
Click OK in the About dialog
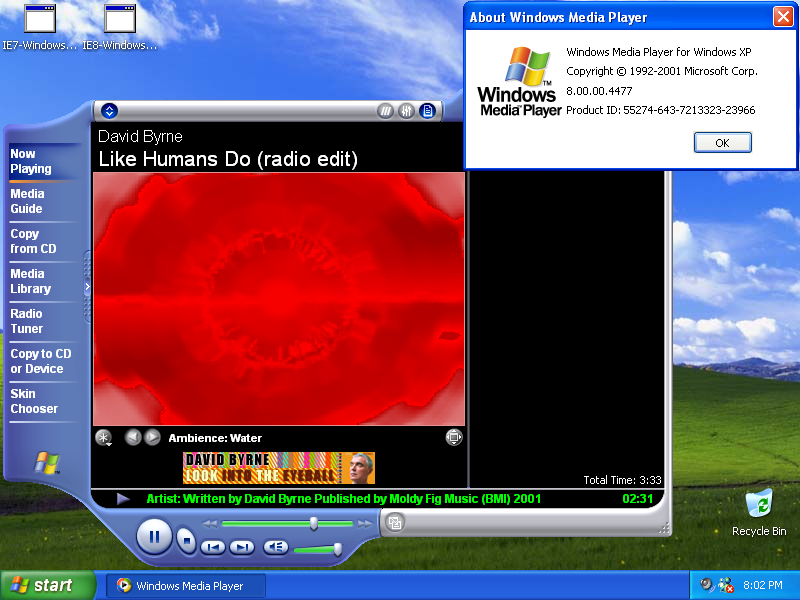point(722,142)
